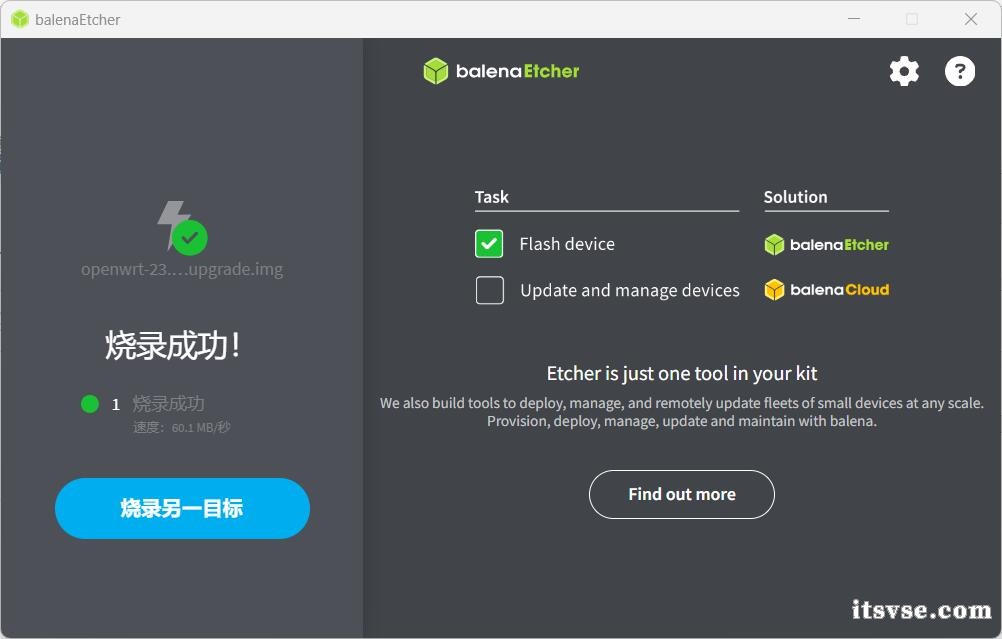Image resolution: width=1002 pixels, height=639 pixels.
Task: Select the openwrt-23....upgrade.img file name
Action: (182, 270)
